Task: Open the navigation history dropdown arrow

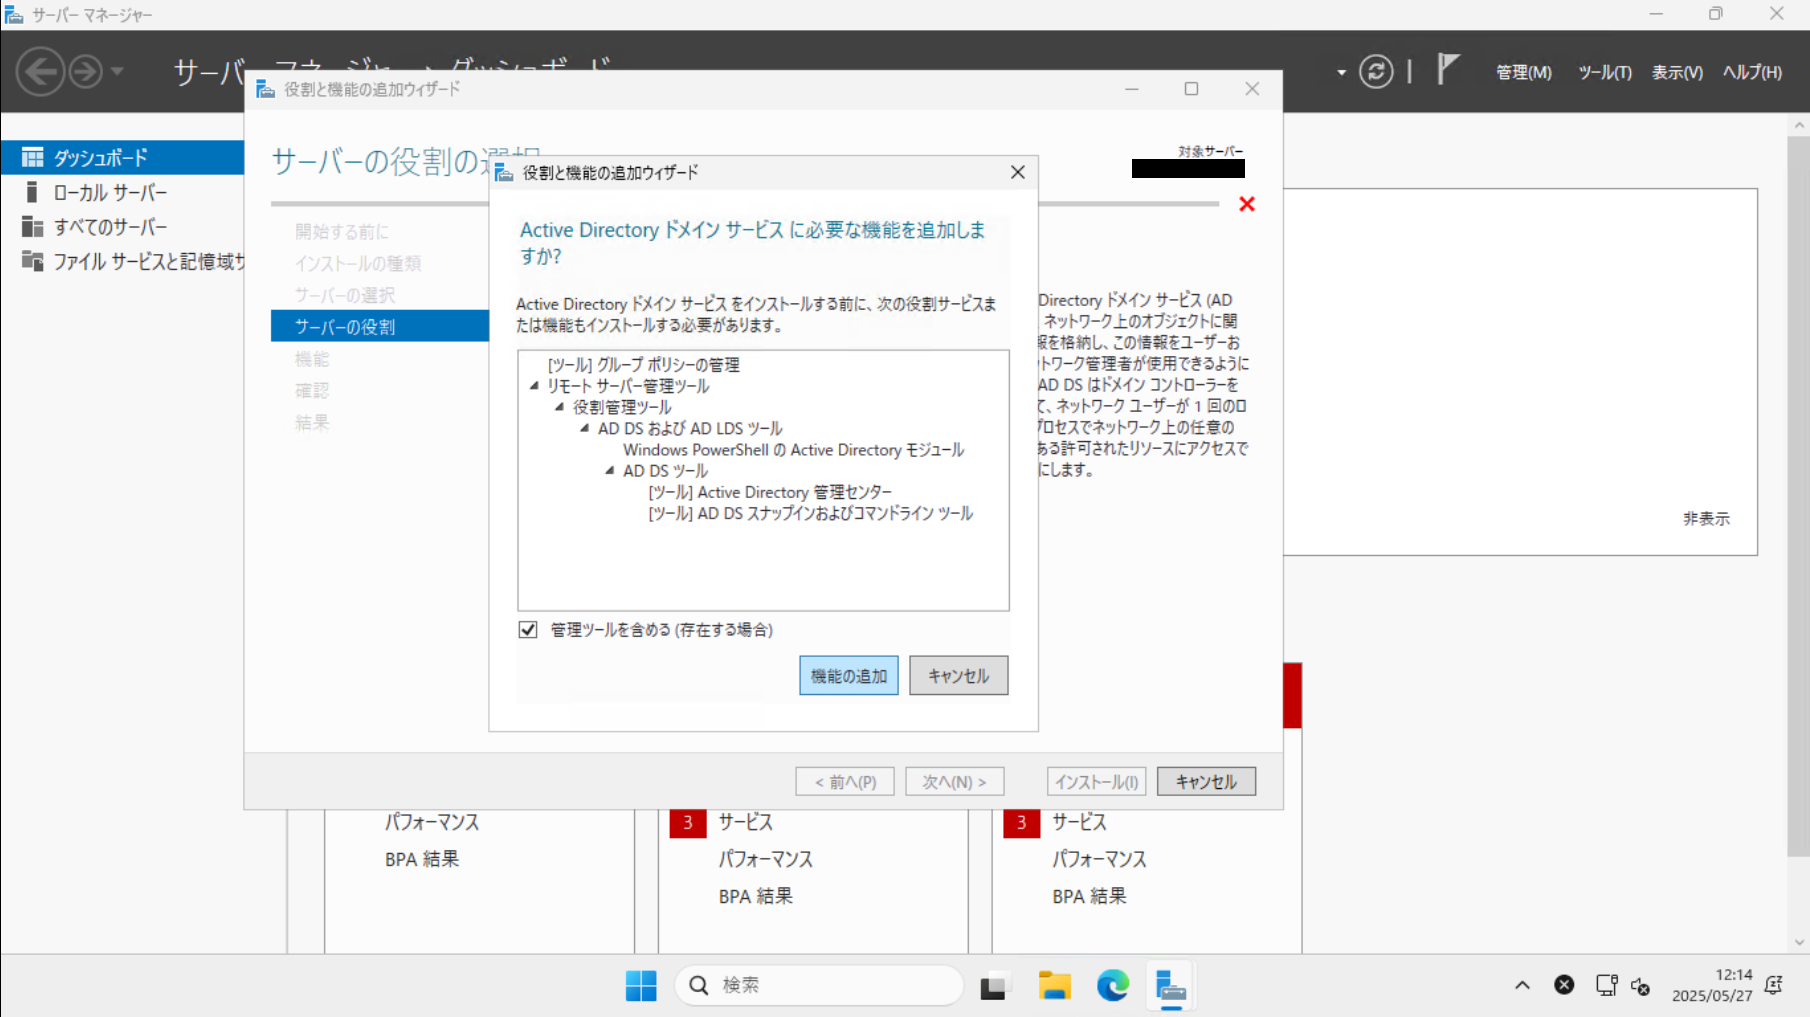Action: coord(117,72)
